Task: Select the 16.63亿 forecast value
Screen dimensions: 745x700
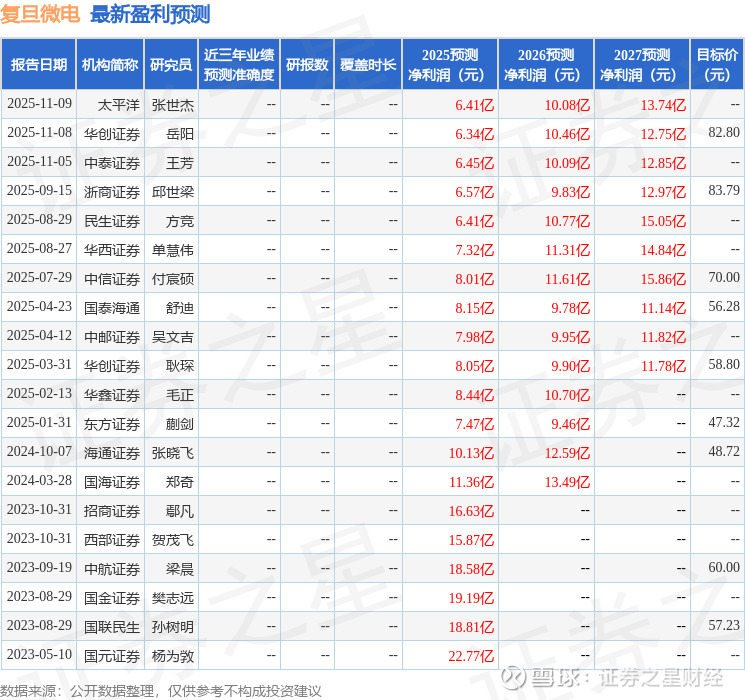Action: 471,511
